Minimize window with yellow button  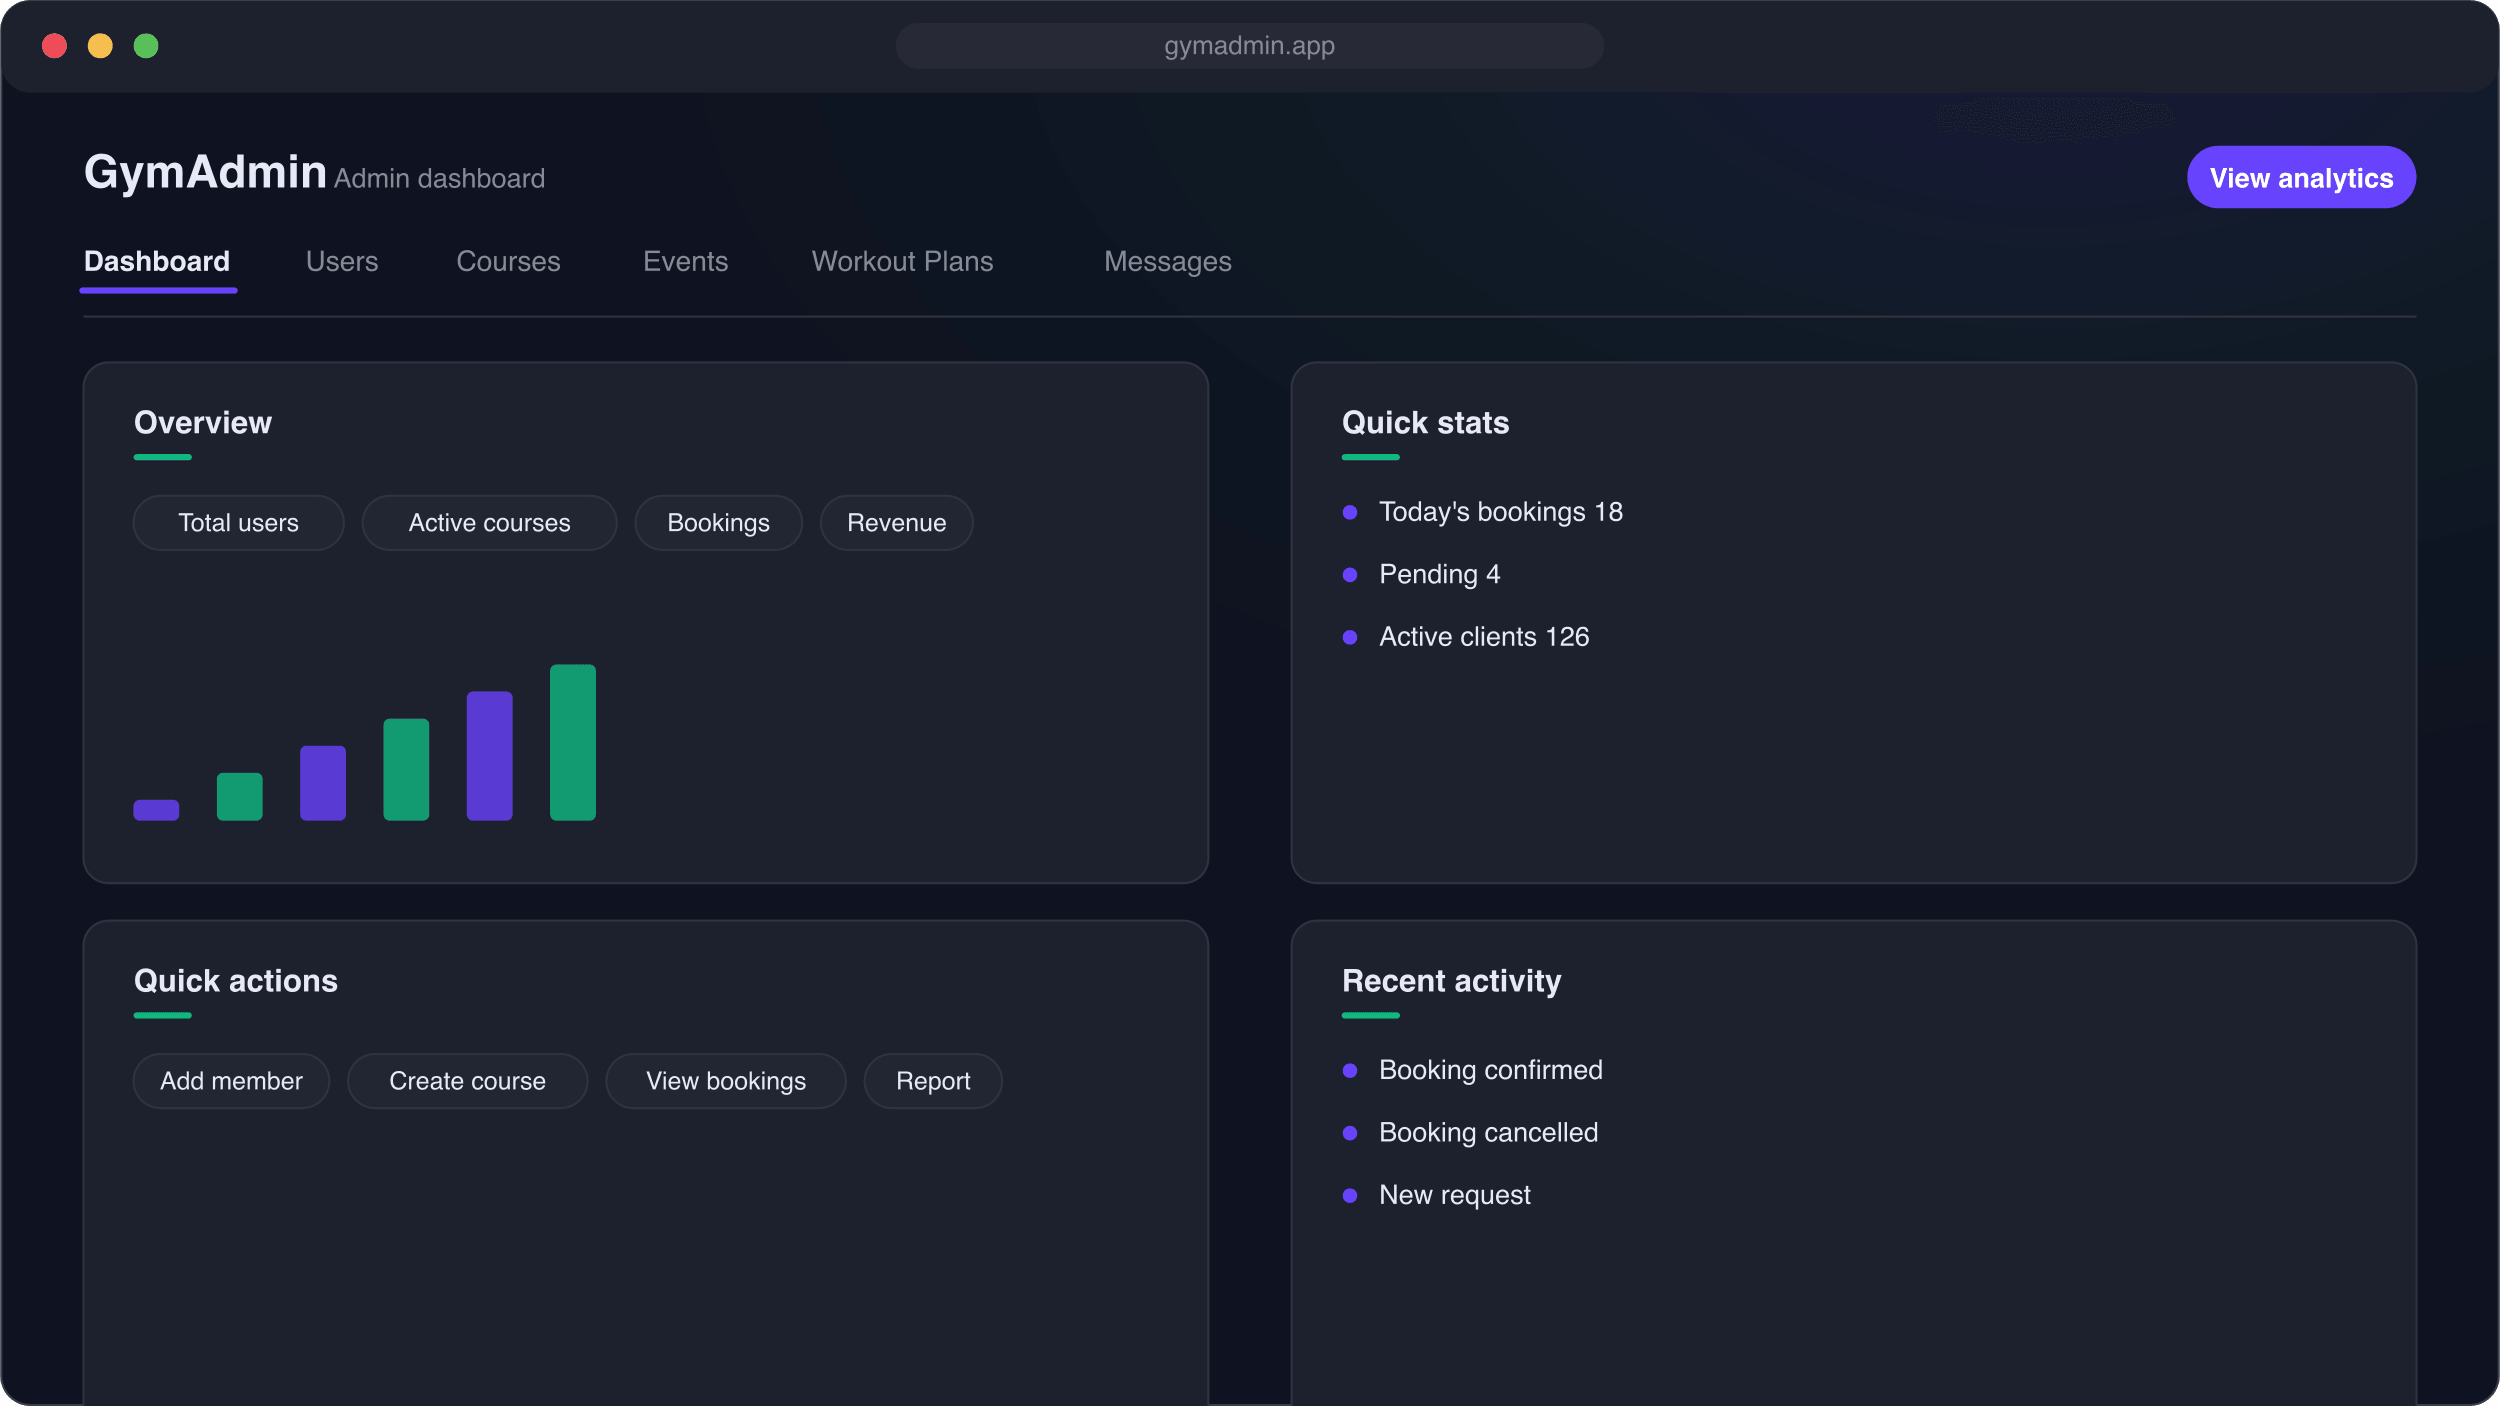pos(100,46)
